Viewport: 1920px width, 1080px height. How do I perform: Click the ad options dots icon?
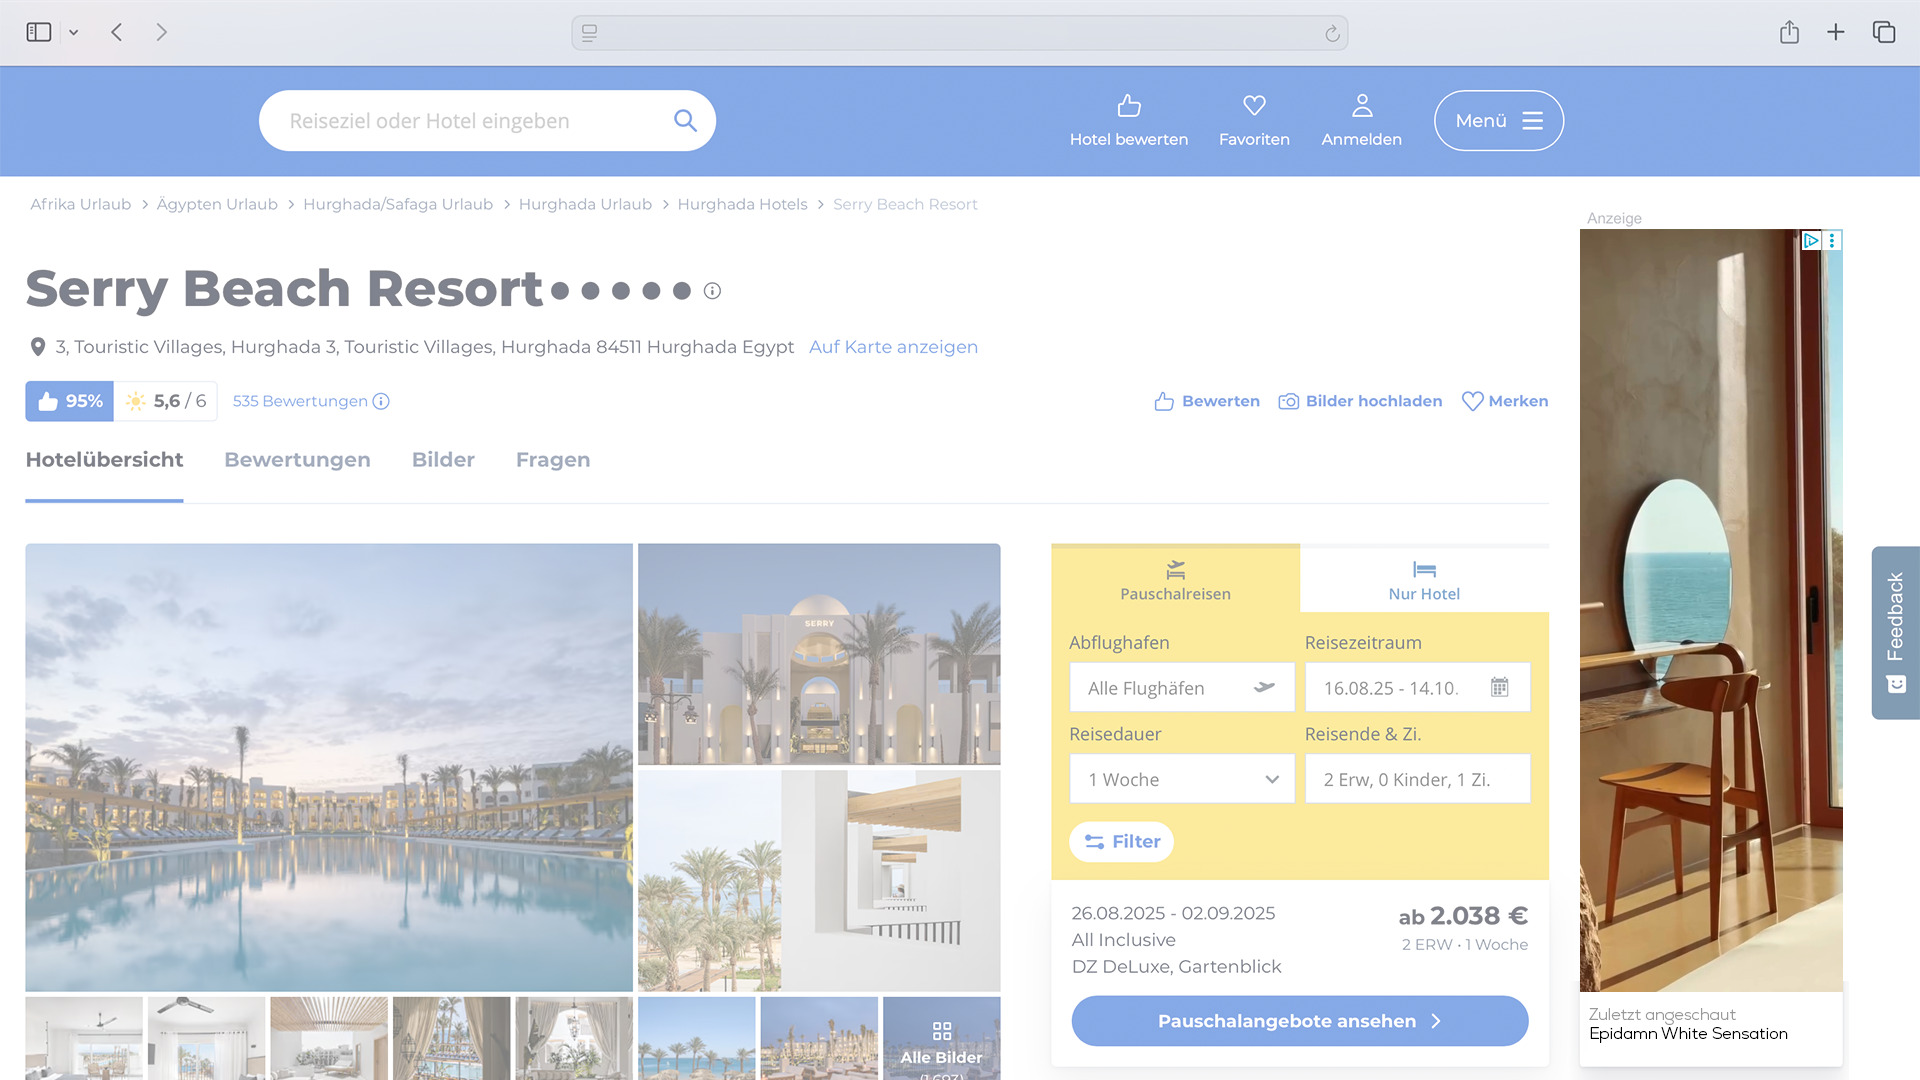click(x=1832, y=240)
